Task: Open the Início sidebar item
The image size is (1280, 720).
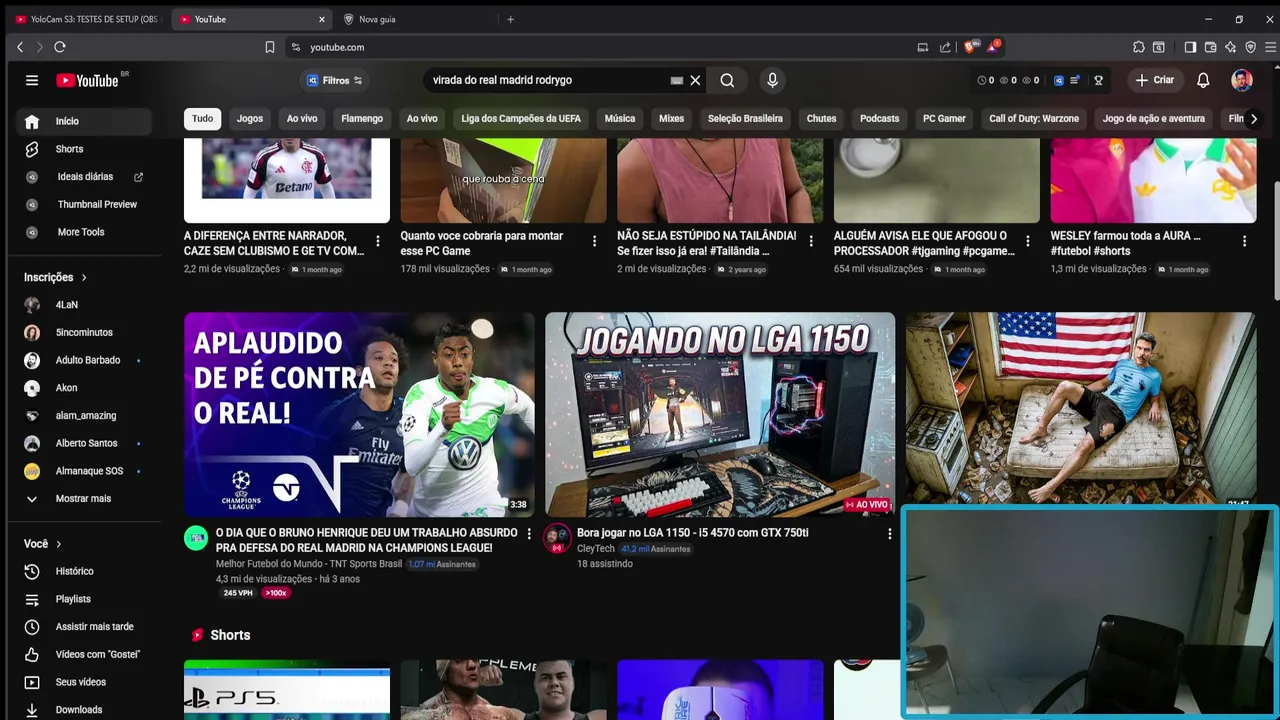Action: 84,121
